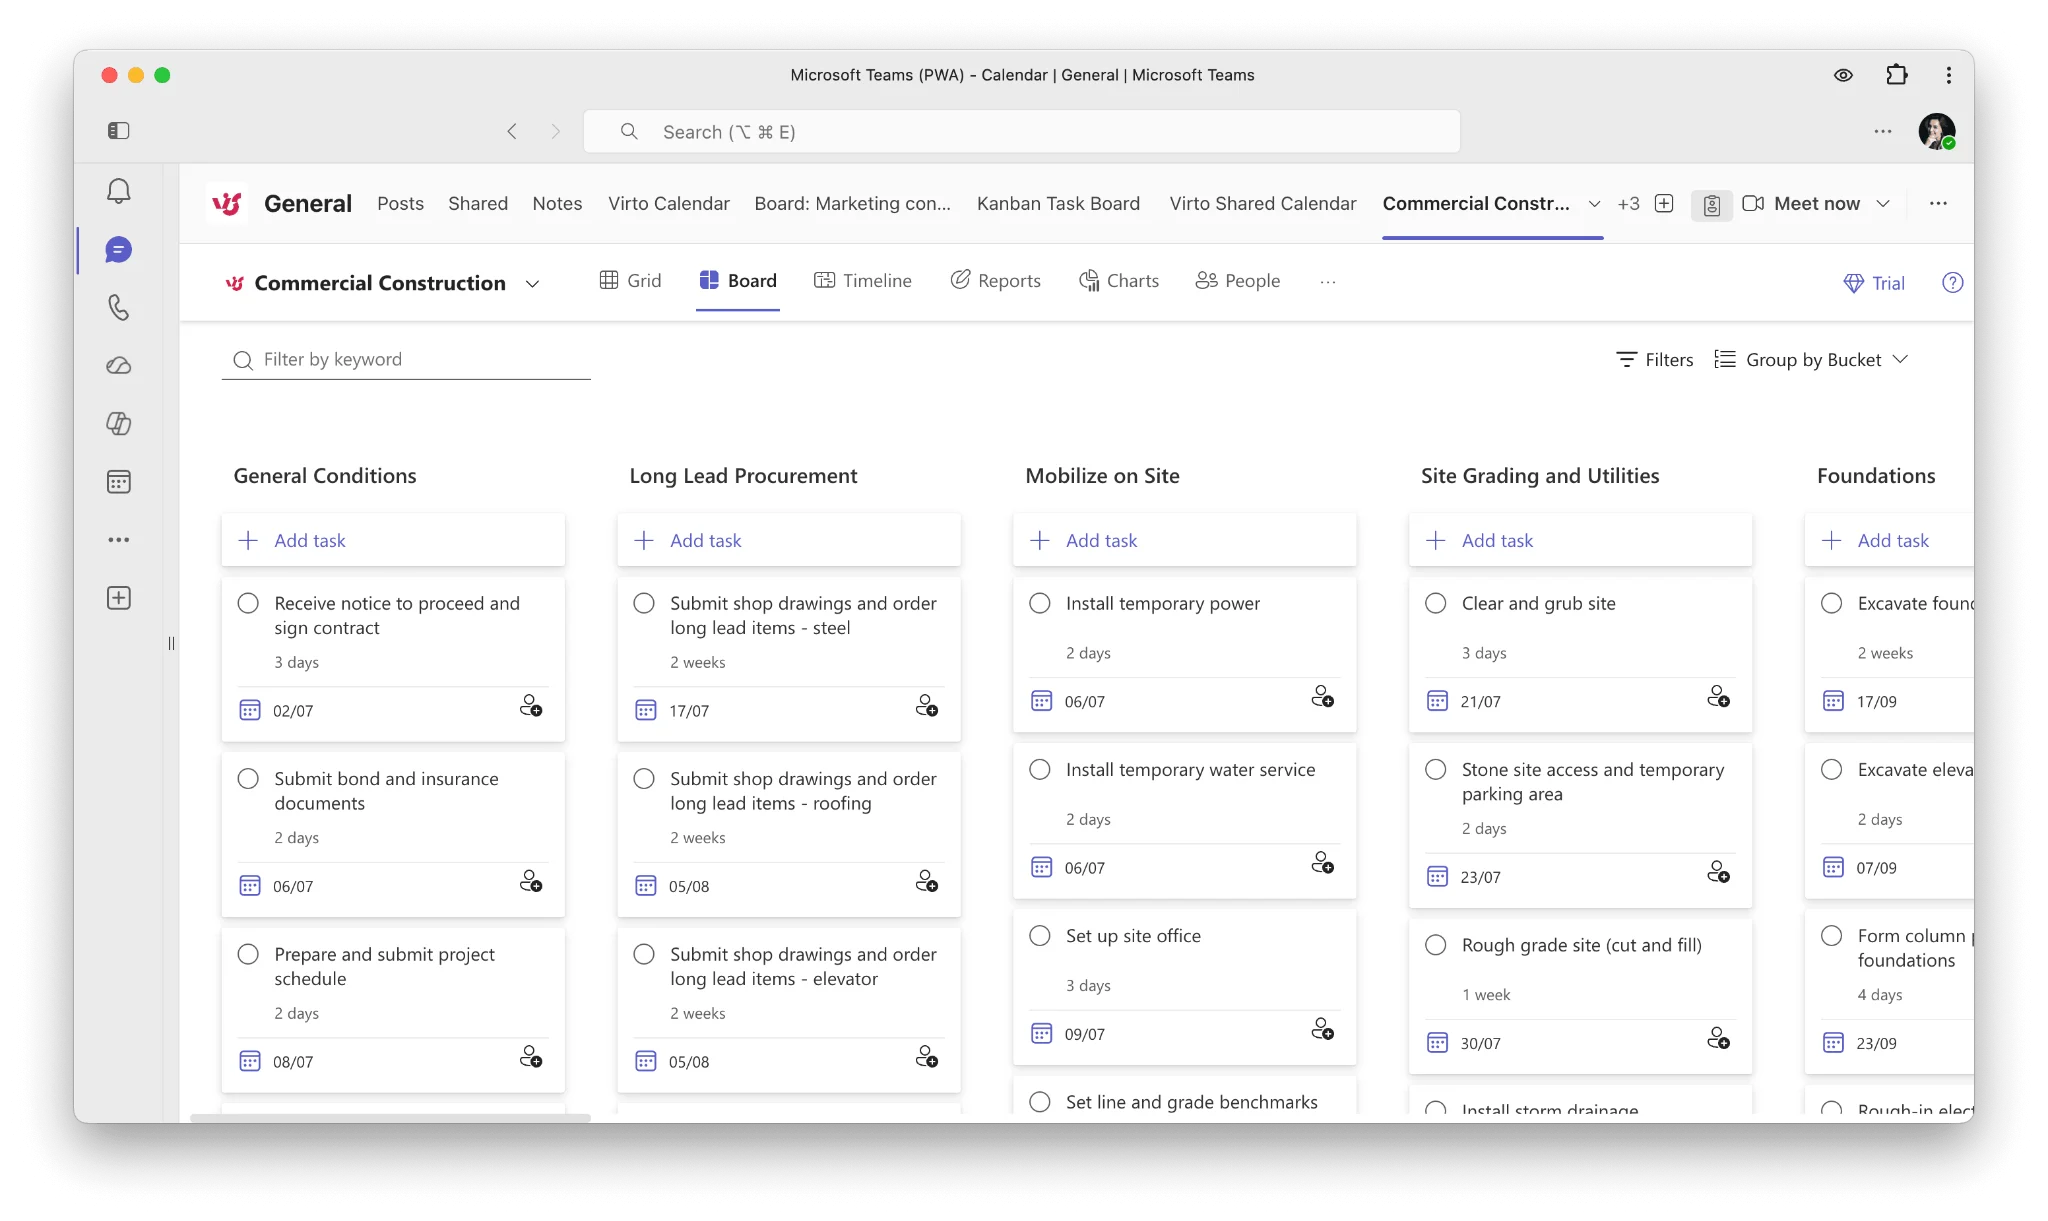Start a meeting with Meet now

[1800, 204]
